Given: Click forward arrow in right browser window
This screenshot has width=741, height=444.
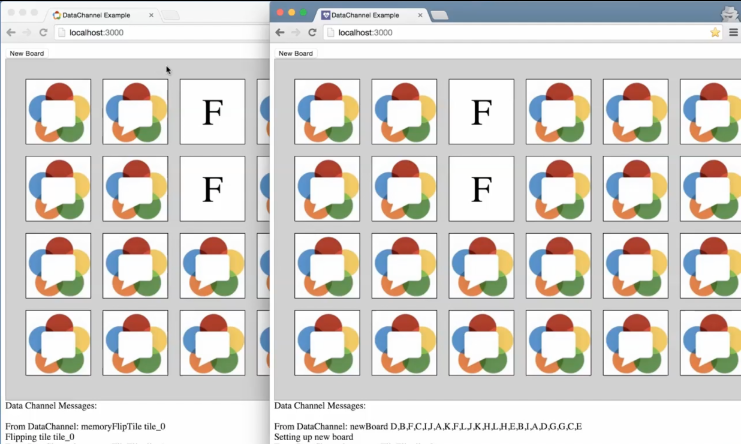Looking at the screenshot, I should (296, 33).
